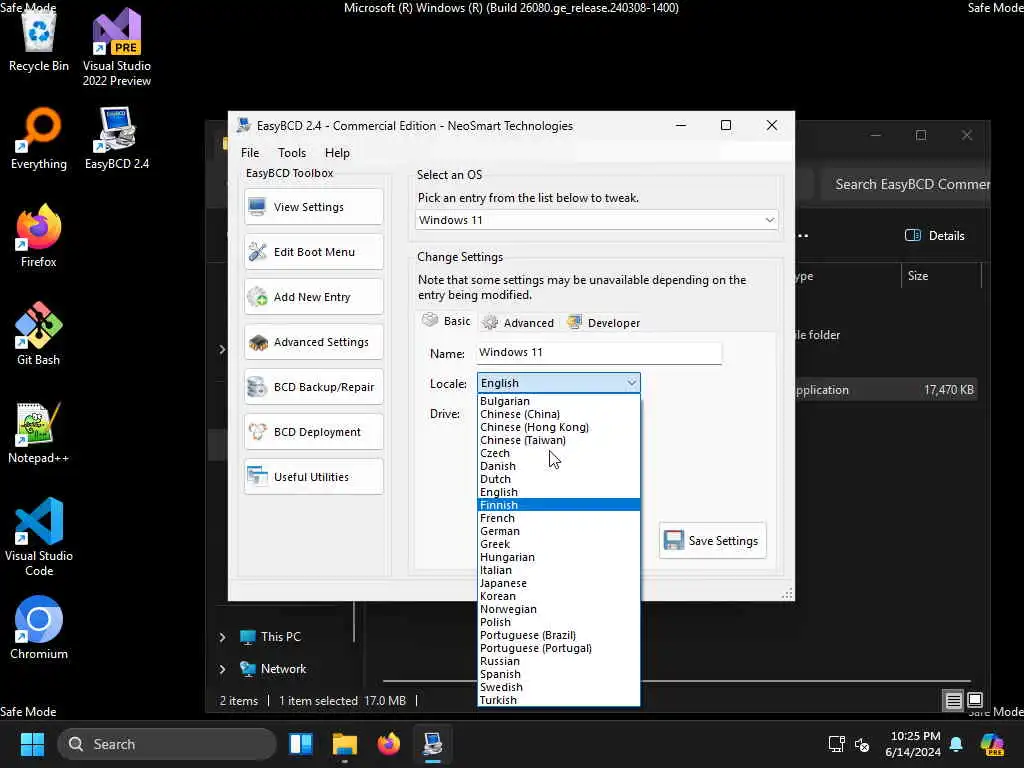This screenshot has height=768, width=1024.
Task: Choose Japanese from the locale list
Action: [558, 583]
